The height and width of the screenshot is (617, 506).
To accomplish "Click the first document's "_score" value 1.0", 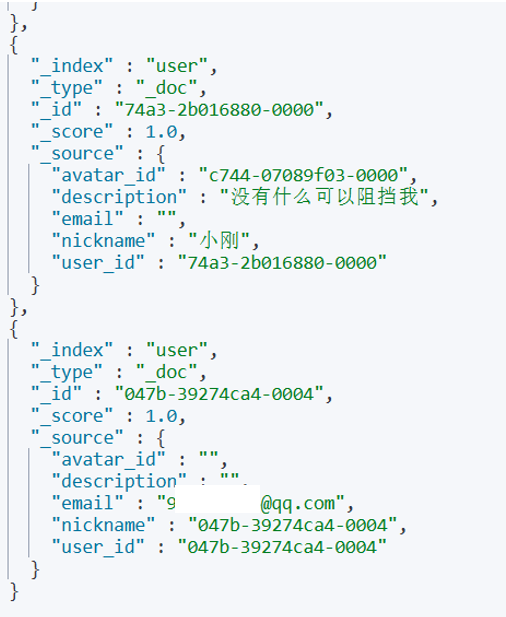I will 161,132.
